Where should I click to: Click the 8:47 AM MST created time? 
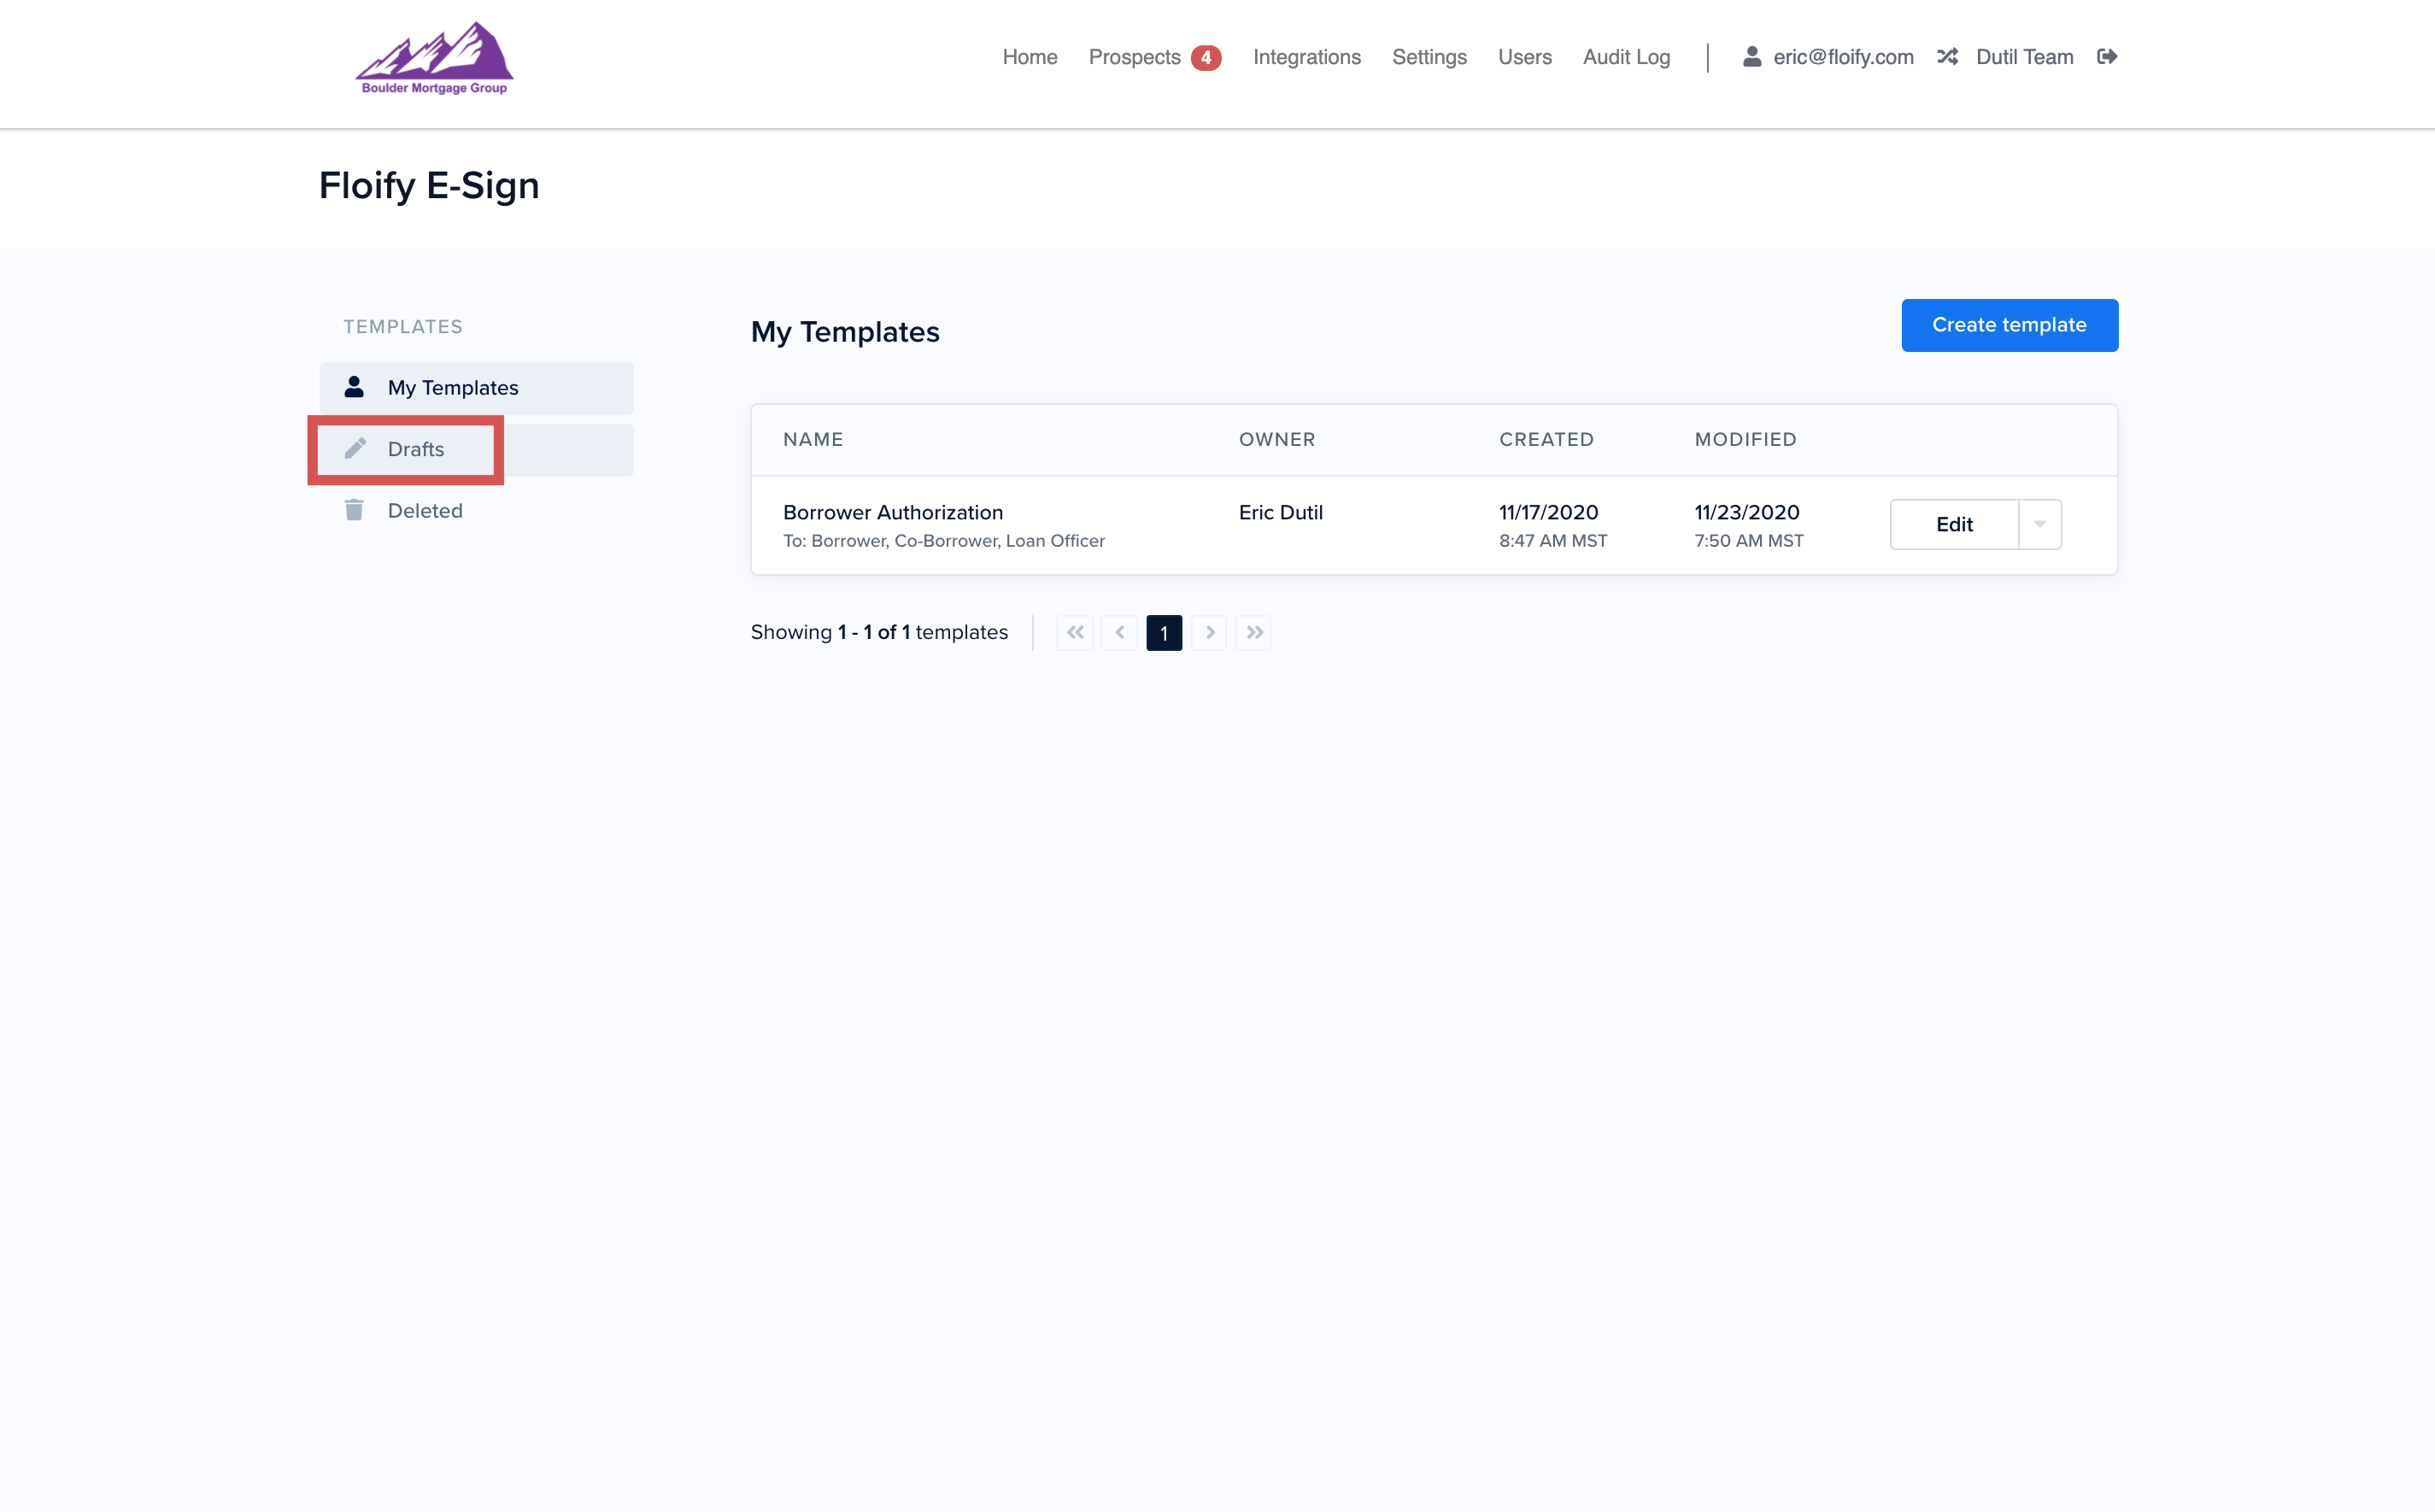tap(1553, 541)
